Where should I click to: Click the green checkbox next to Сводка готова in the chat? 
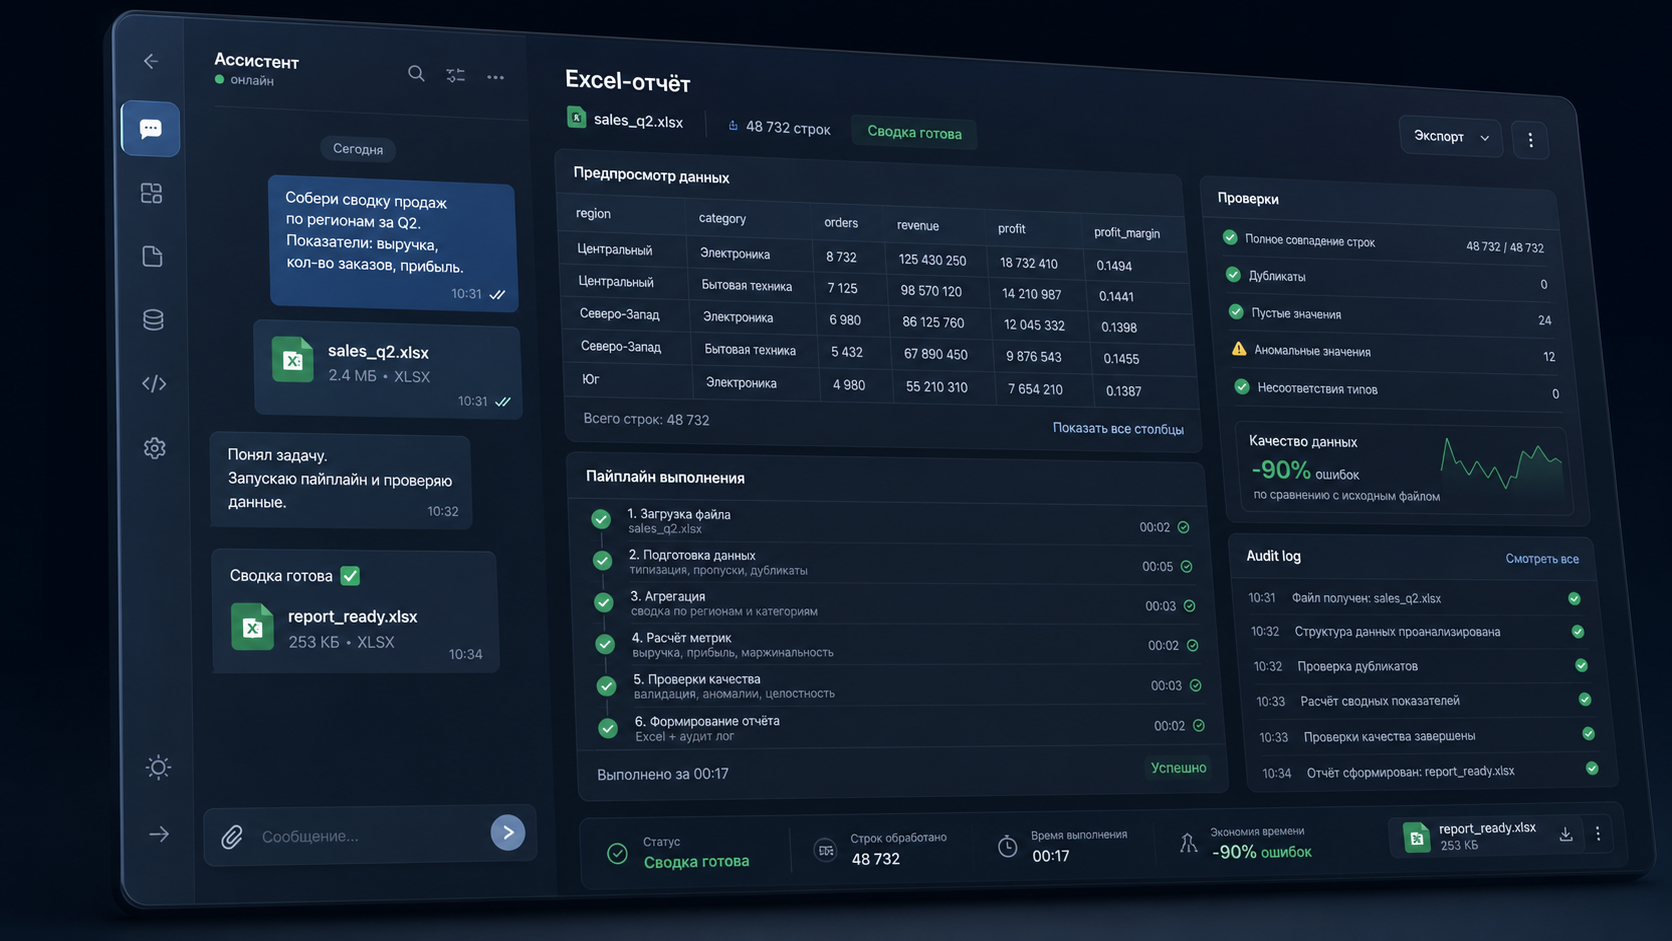pos(350,576)
